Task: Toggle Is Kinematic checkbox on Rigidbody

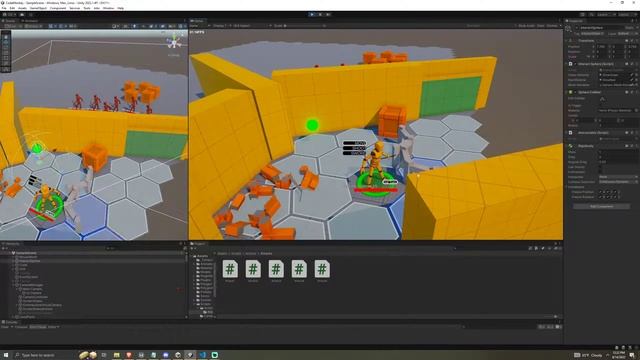Action: coord(600,172)
